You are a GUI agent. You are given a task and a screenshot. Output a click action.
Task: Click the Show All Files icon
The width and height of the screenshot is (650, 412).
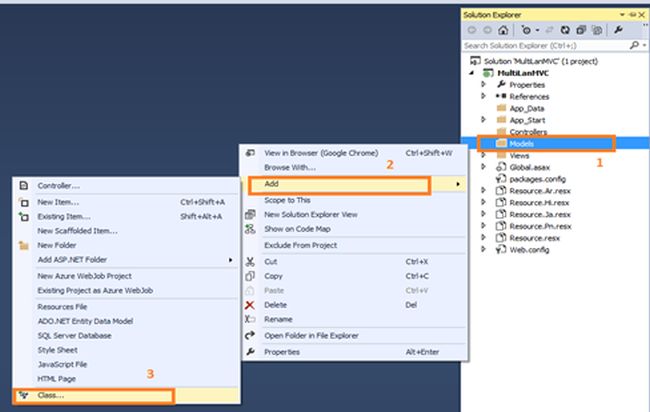click(597, 30)
